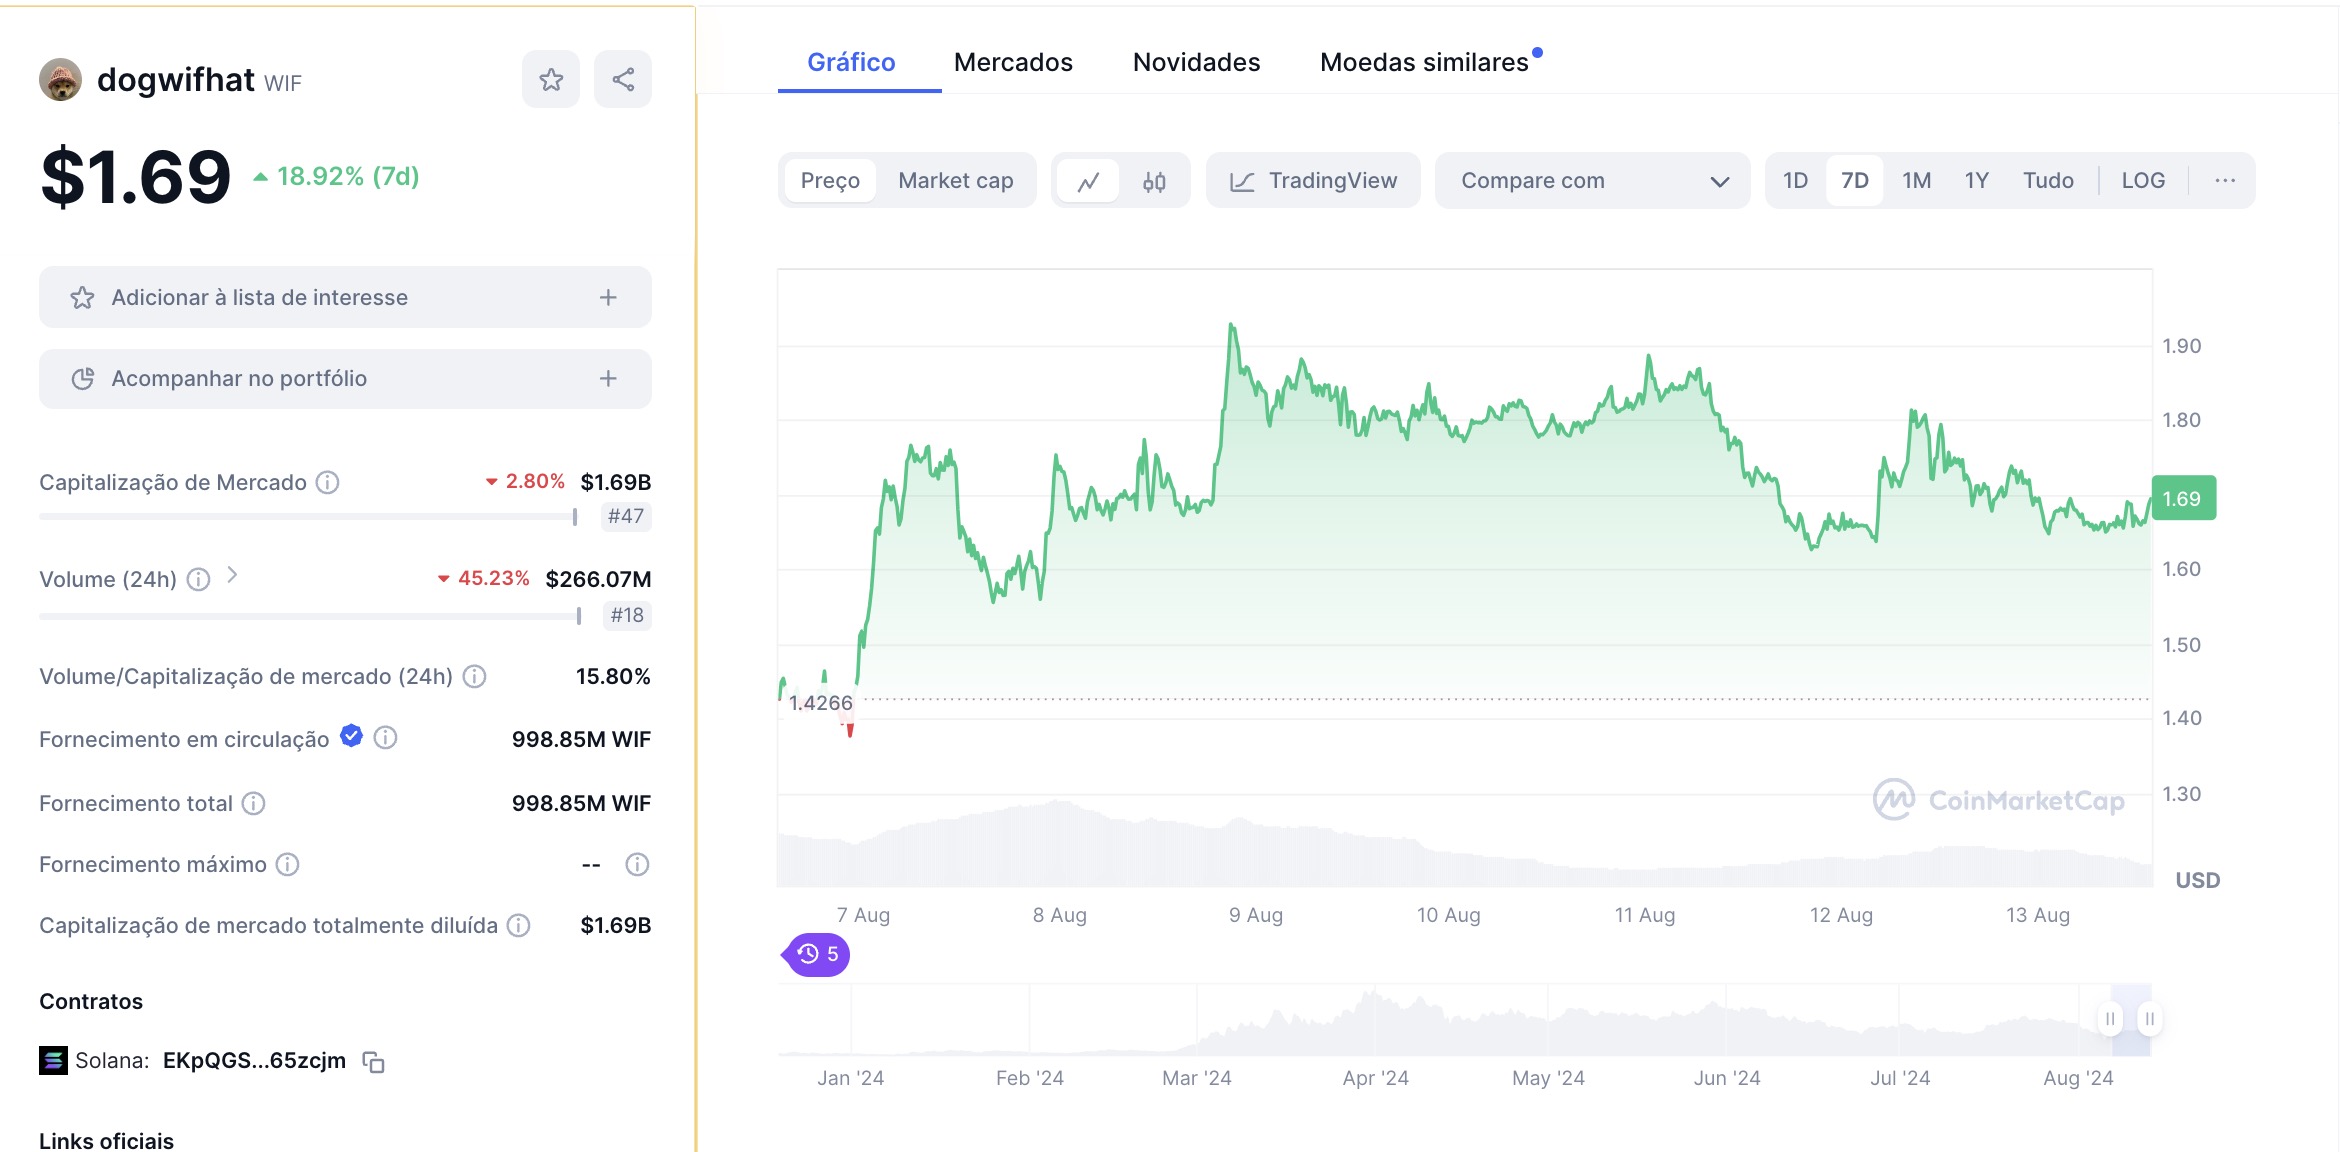Click the info icon next to Capitalização de Mercado
The height and width of the screenshot is (1152, 2340).
pos(327,482)
